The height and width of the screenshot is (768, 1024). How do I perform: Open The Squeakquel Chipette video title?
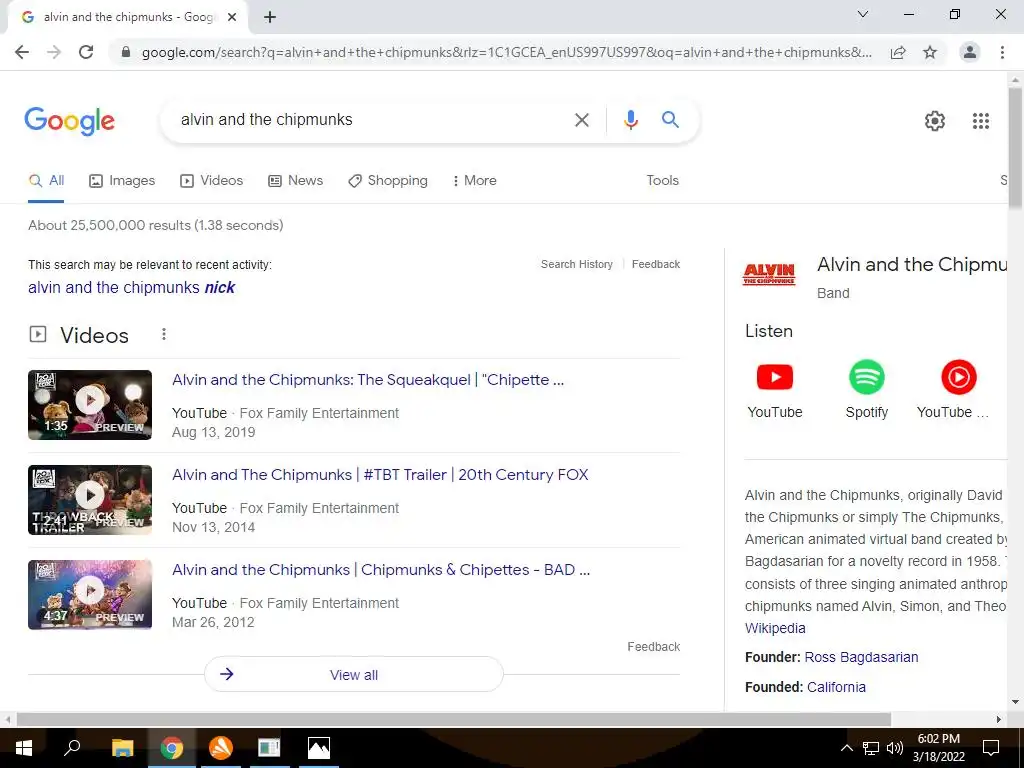pos(368,380)
